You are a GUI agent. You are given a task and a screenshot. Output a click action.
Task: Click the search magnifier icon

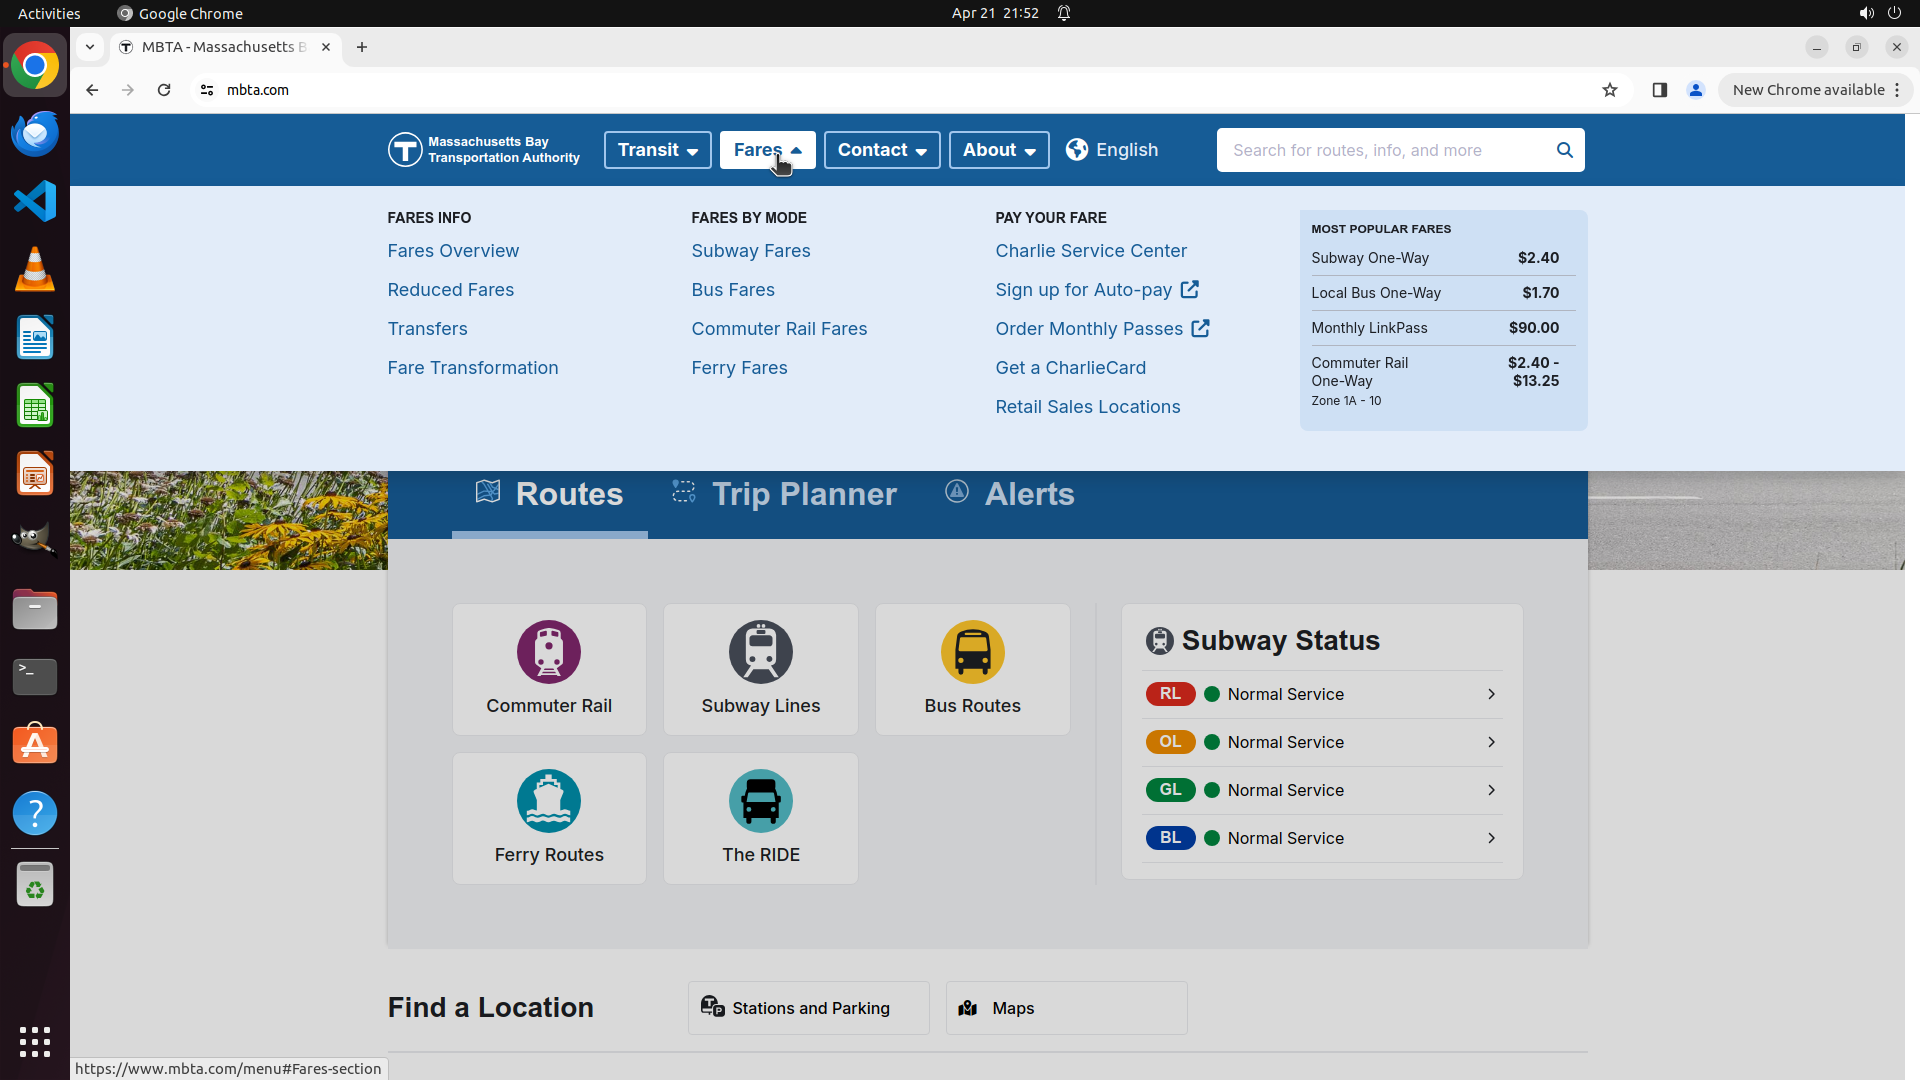(1564, 150)
